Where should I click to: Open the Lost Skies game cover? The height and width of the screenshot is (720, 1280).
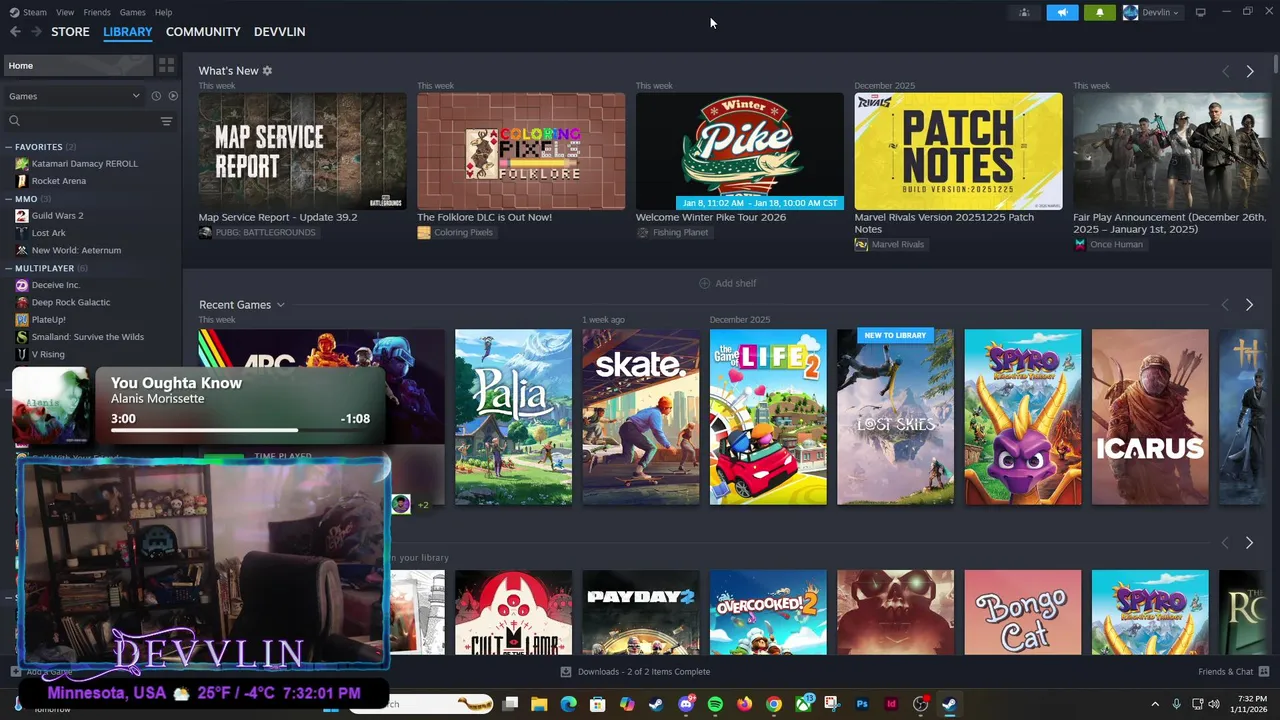[895, 417]
